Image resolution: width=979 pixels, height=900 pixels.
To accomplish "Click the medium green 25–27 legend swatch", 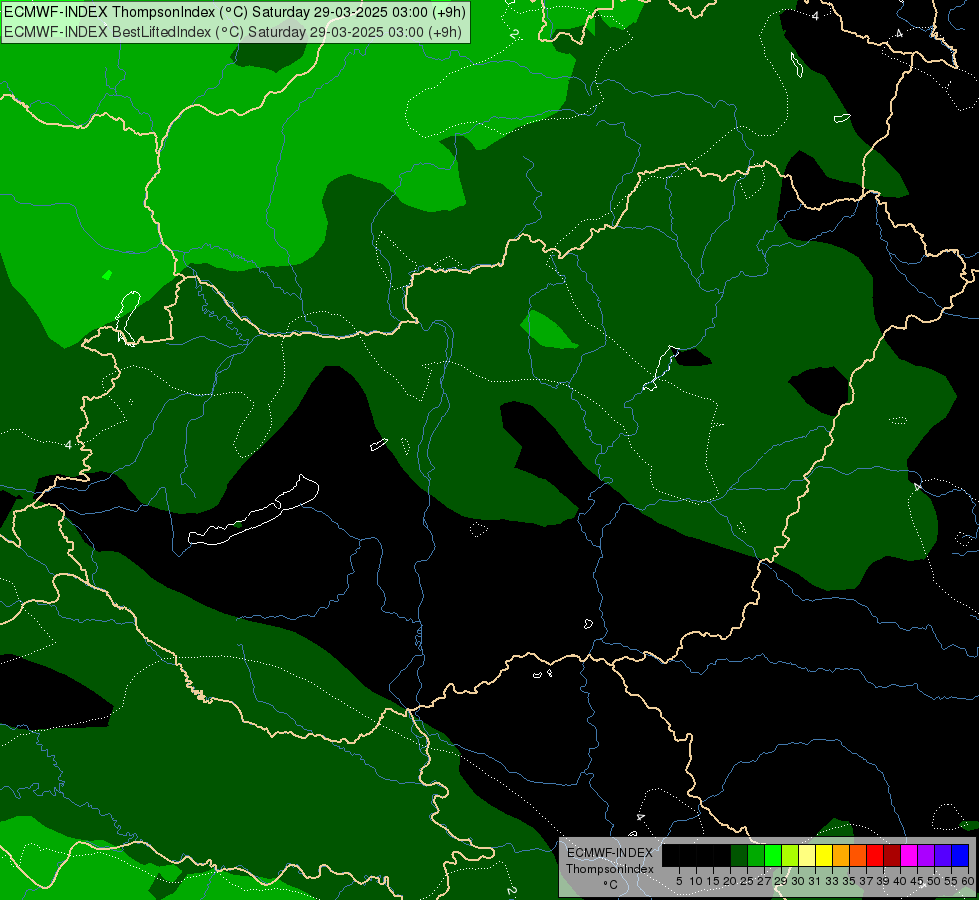I will click(x=756, y=855).
